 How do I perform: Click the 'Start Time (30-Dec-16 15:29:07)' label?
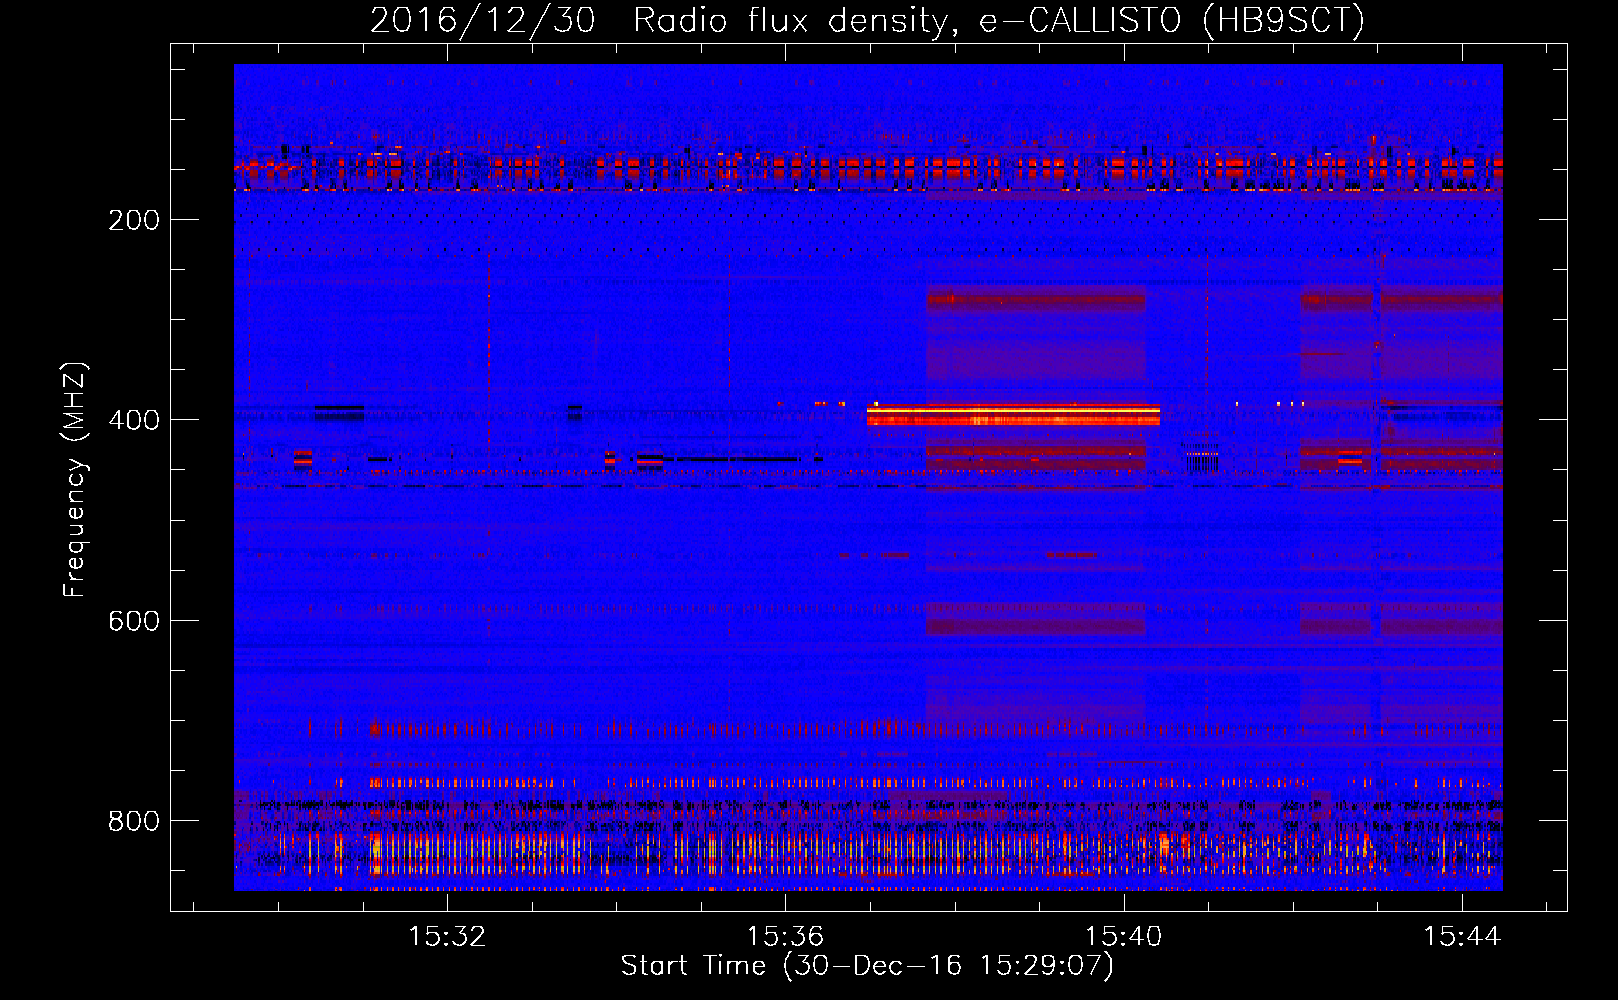coord(867,966)
